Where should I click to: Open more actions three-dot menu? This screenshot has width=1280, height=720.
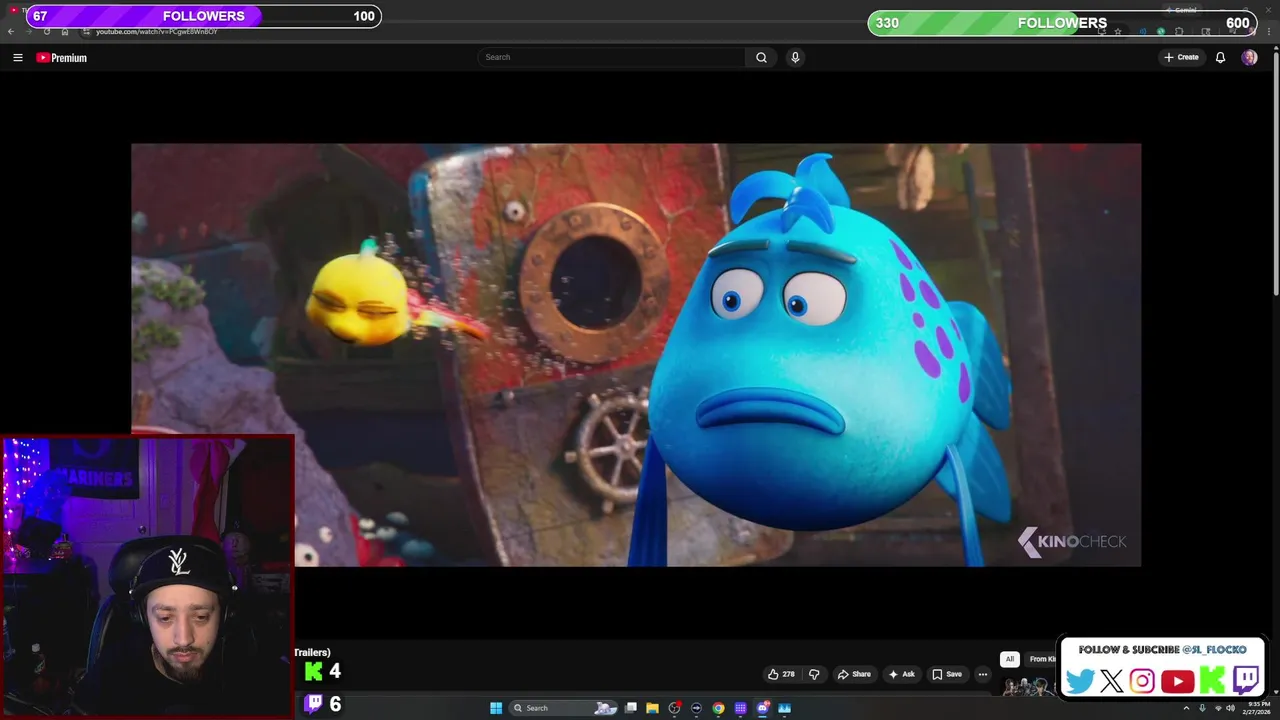[983, 674]
